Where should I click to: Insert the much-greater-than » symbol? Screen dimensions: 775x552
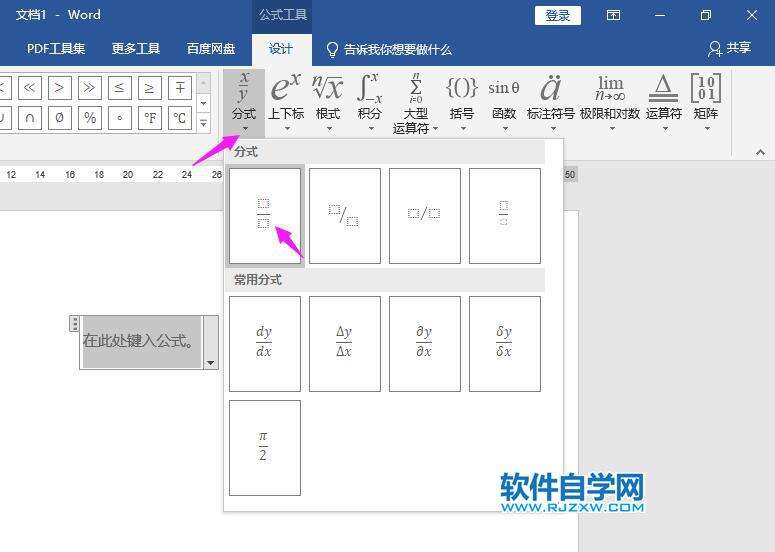coord(90,88)
